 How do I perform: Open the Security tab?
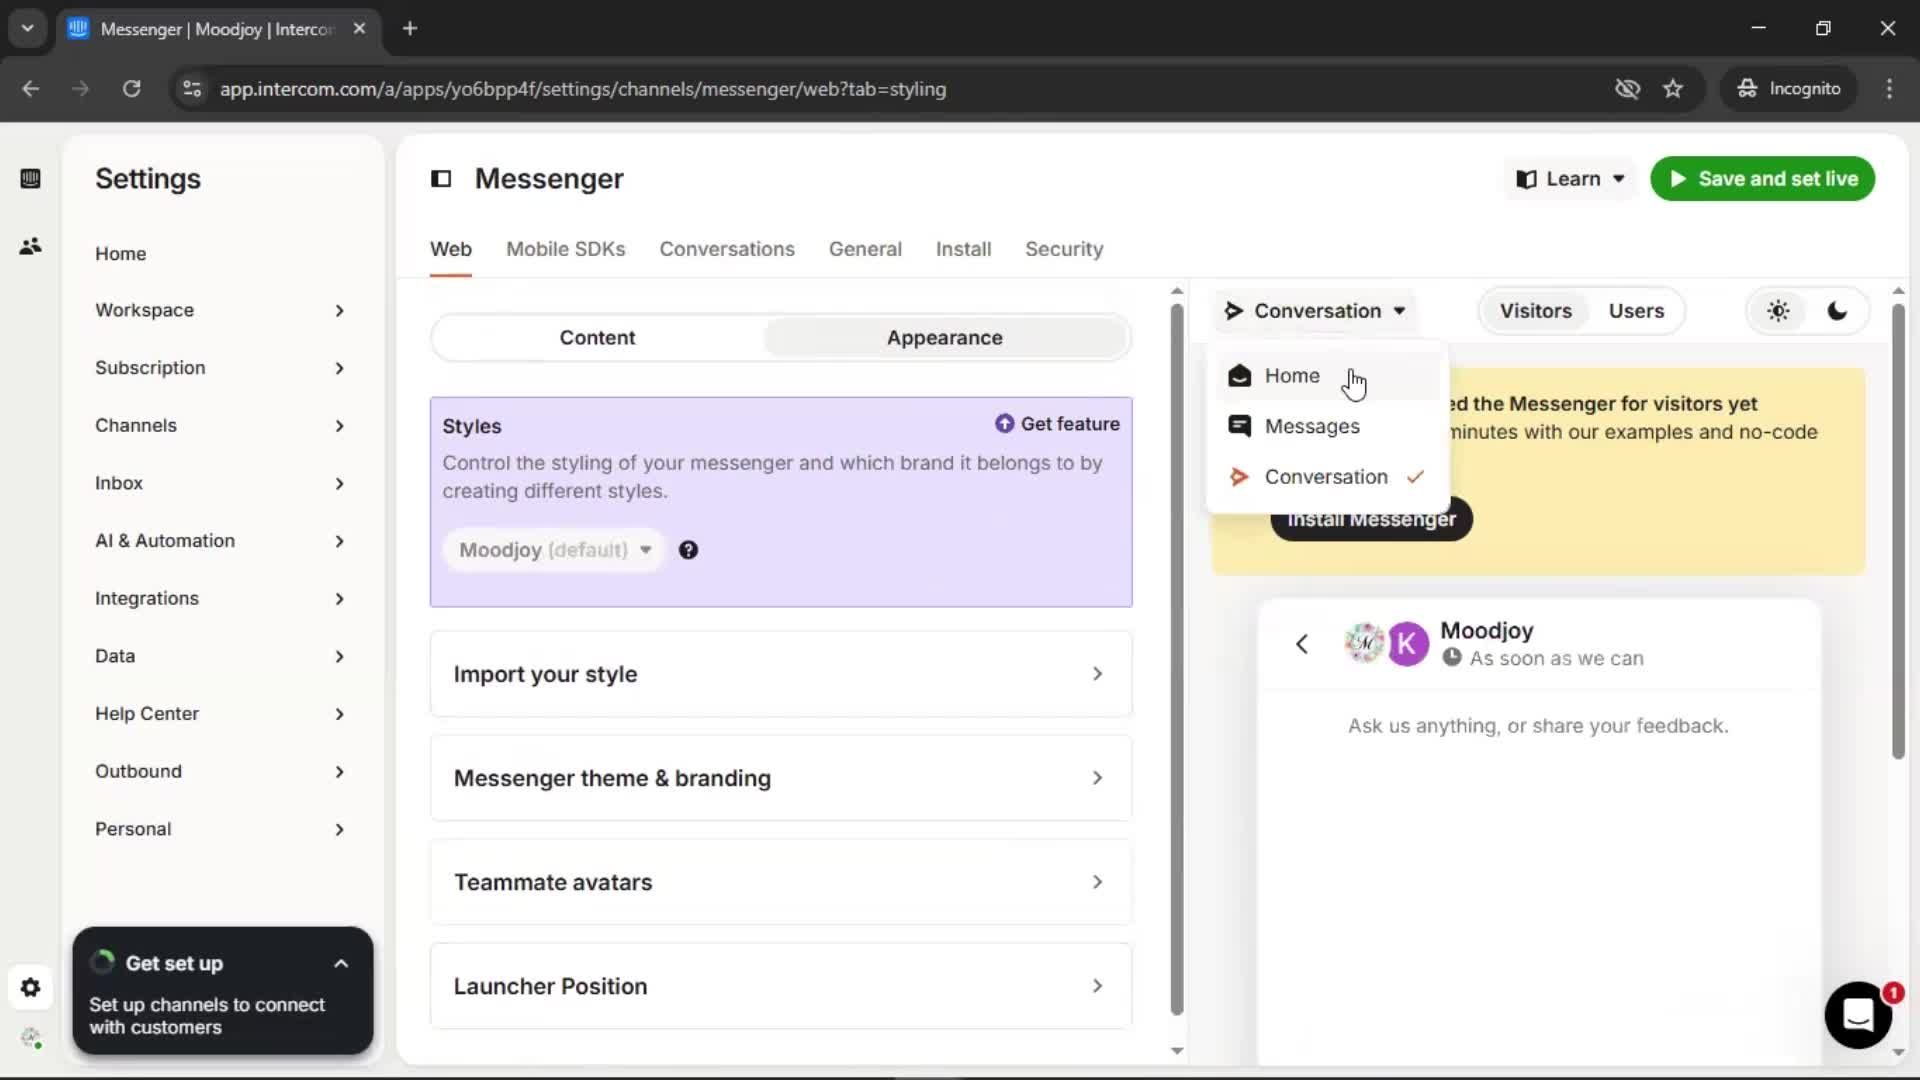click(1064, 249)
